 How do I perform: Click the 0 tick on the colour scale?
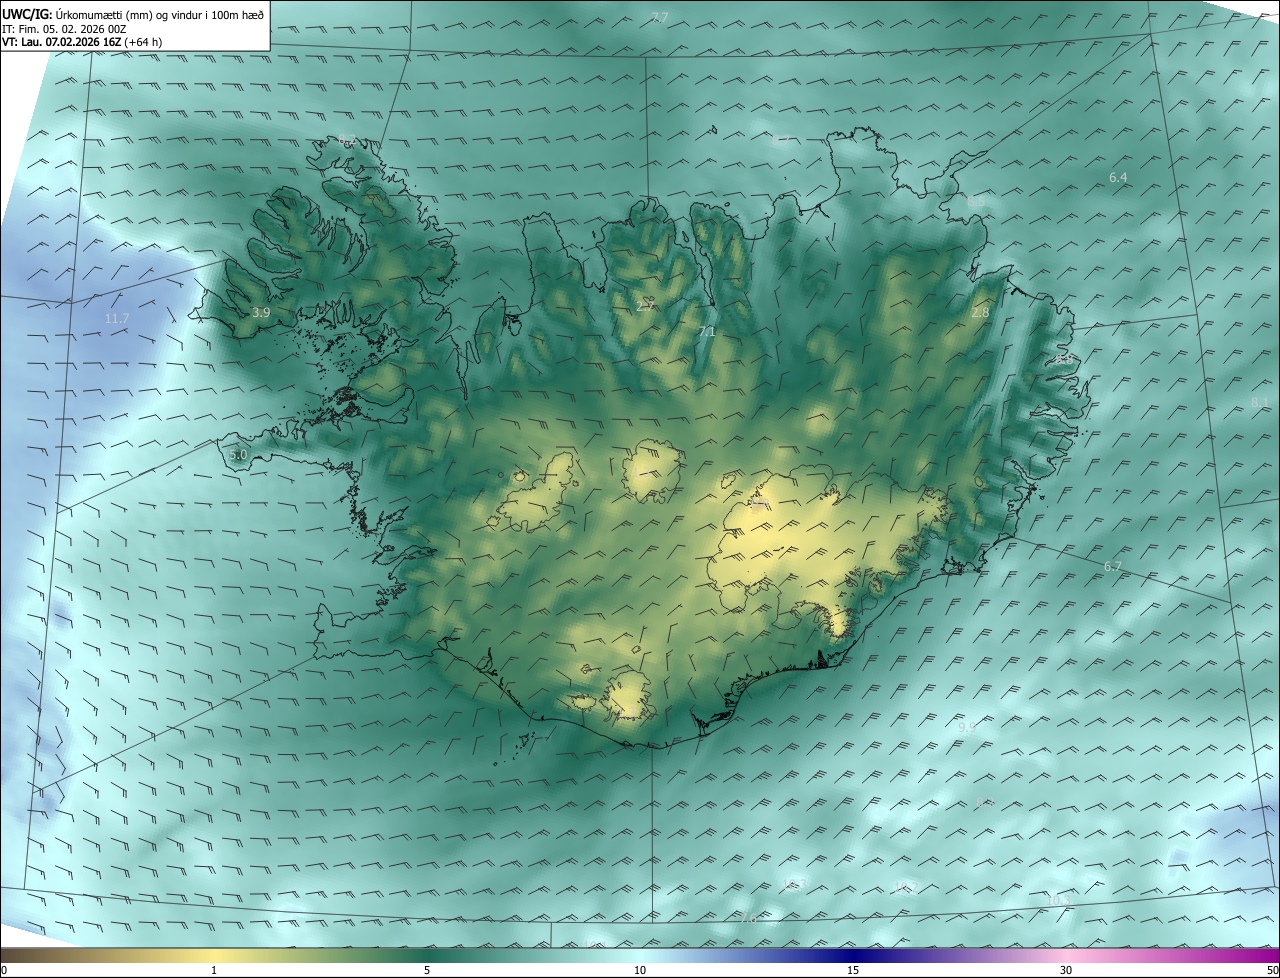pos(4,970)
